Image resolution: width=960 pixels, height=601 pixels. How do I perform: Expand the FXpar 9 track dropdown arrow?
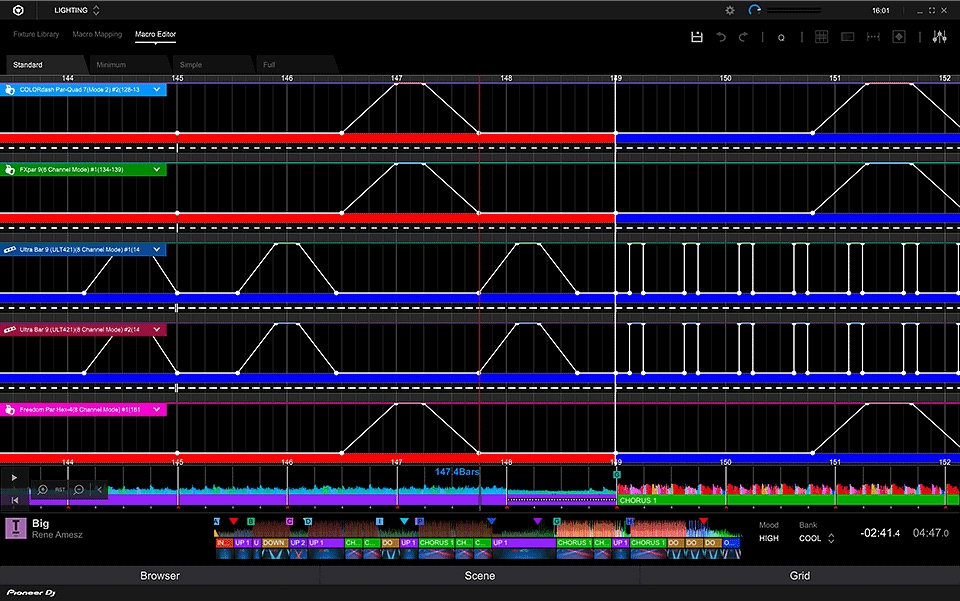click(157, 170)
